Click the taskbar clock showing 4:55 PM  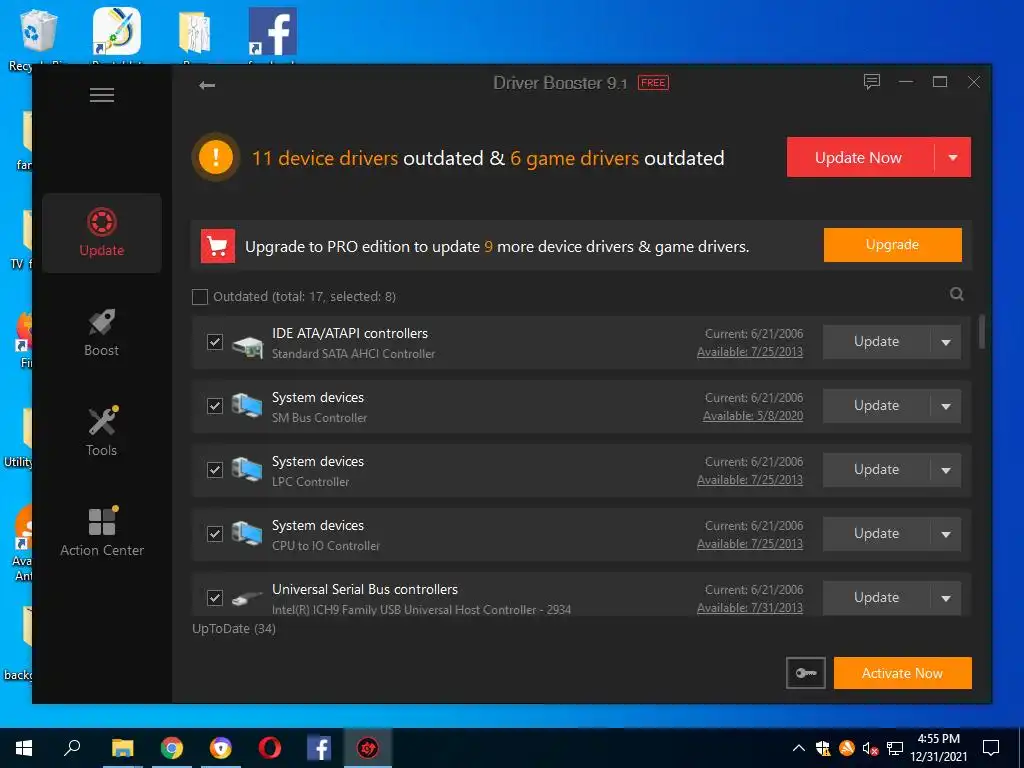pos(938,748)
